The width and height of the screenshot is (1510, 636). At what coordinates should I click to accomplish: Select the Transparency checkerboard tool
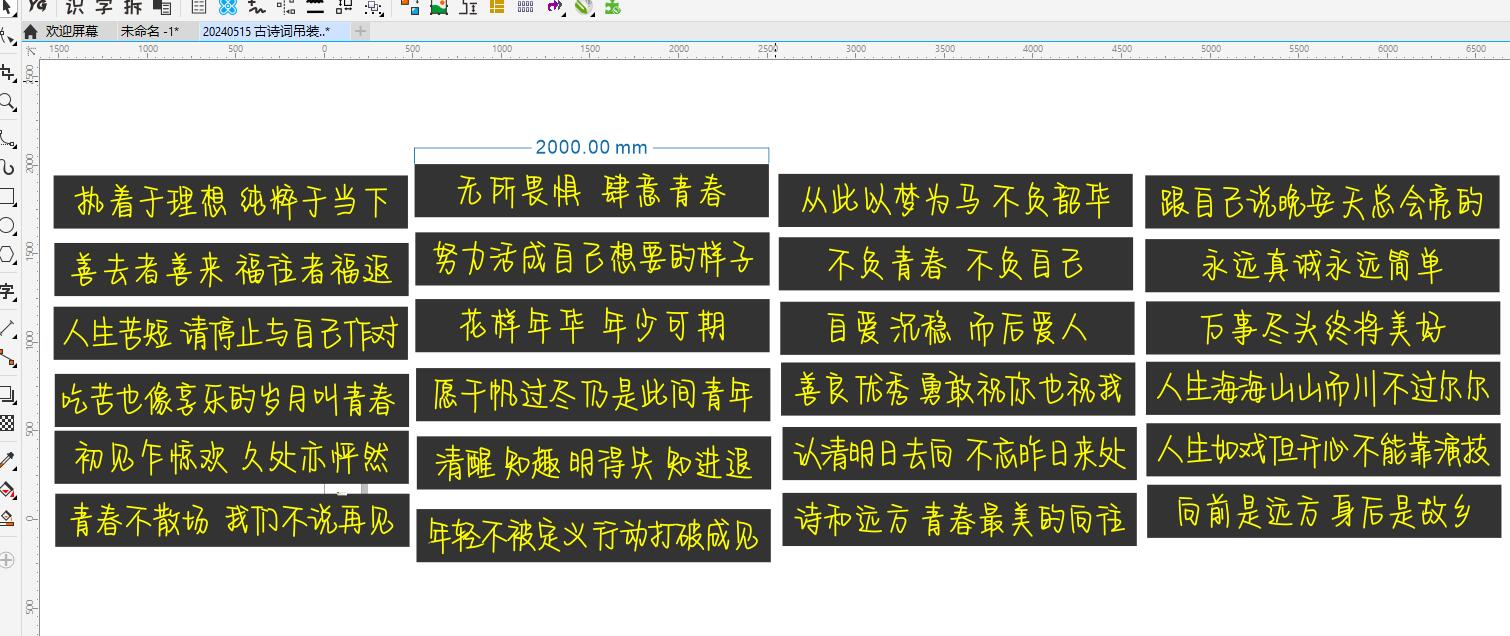[7, 423]
